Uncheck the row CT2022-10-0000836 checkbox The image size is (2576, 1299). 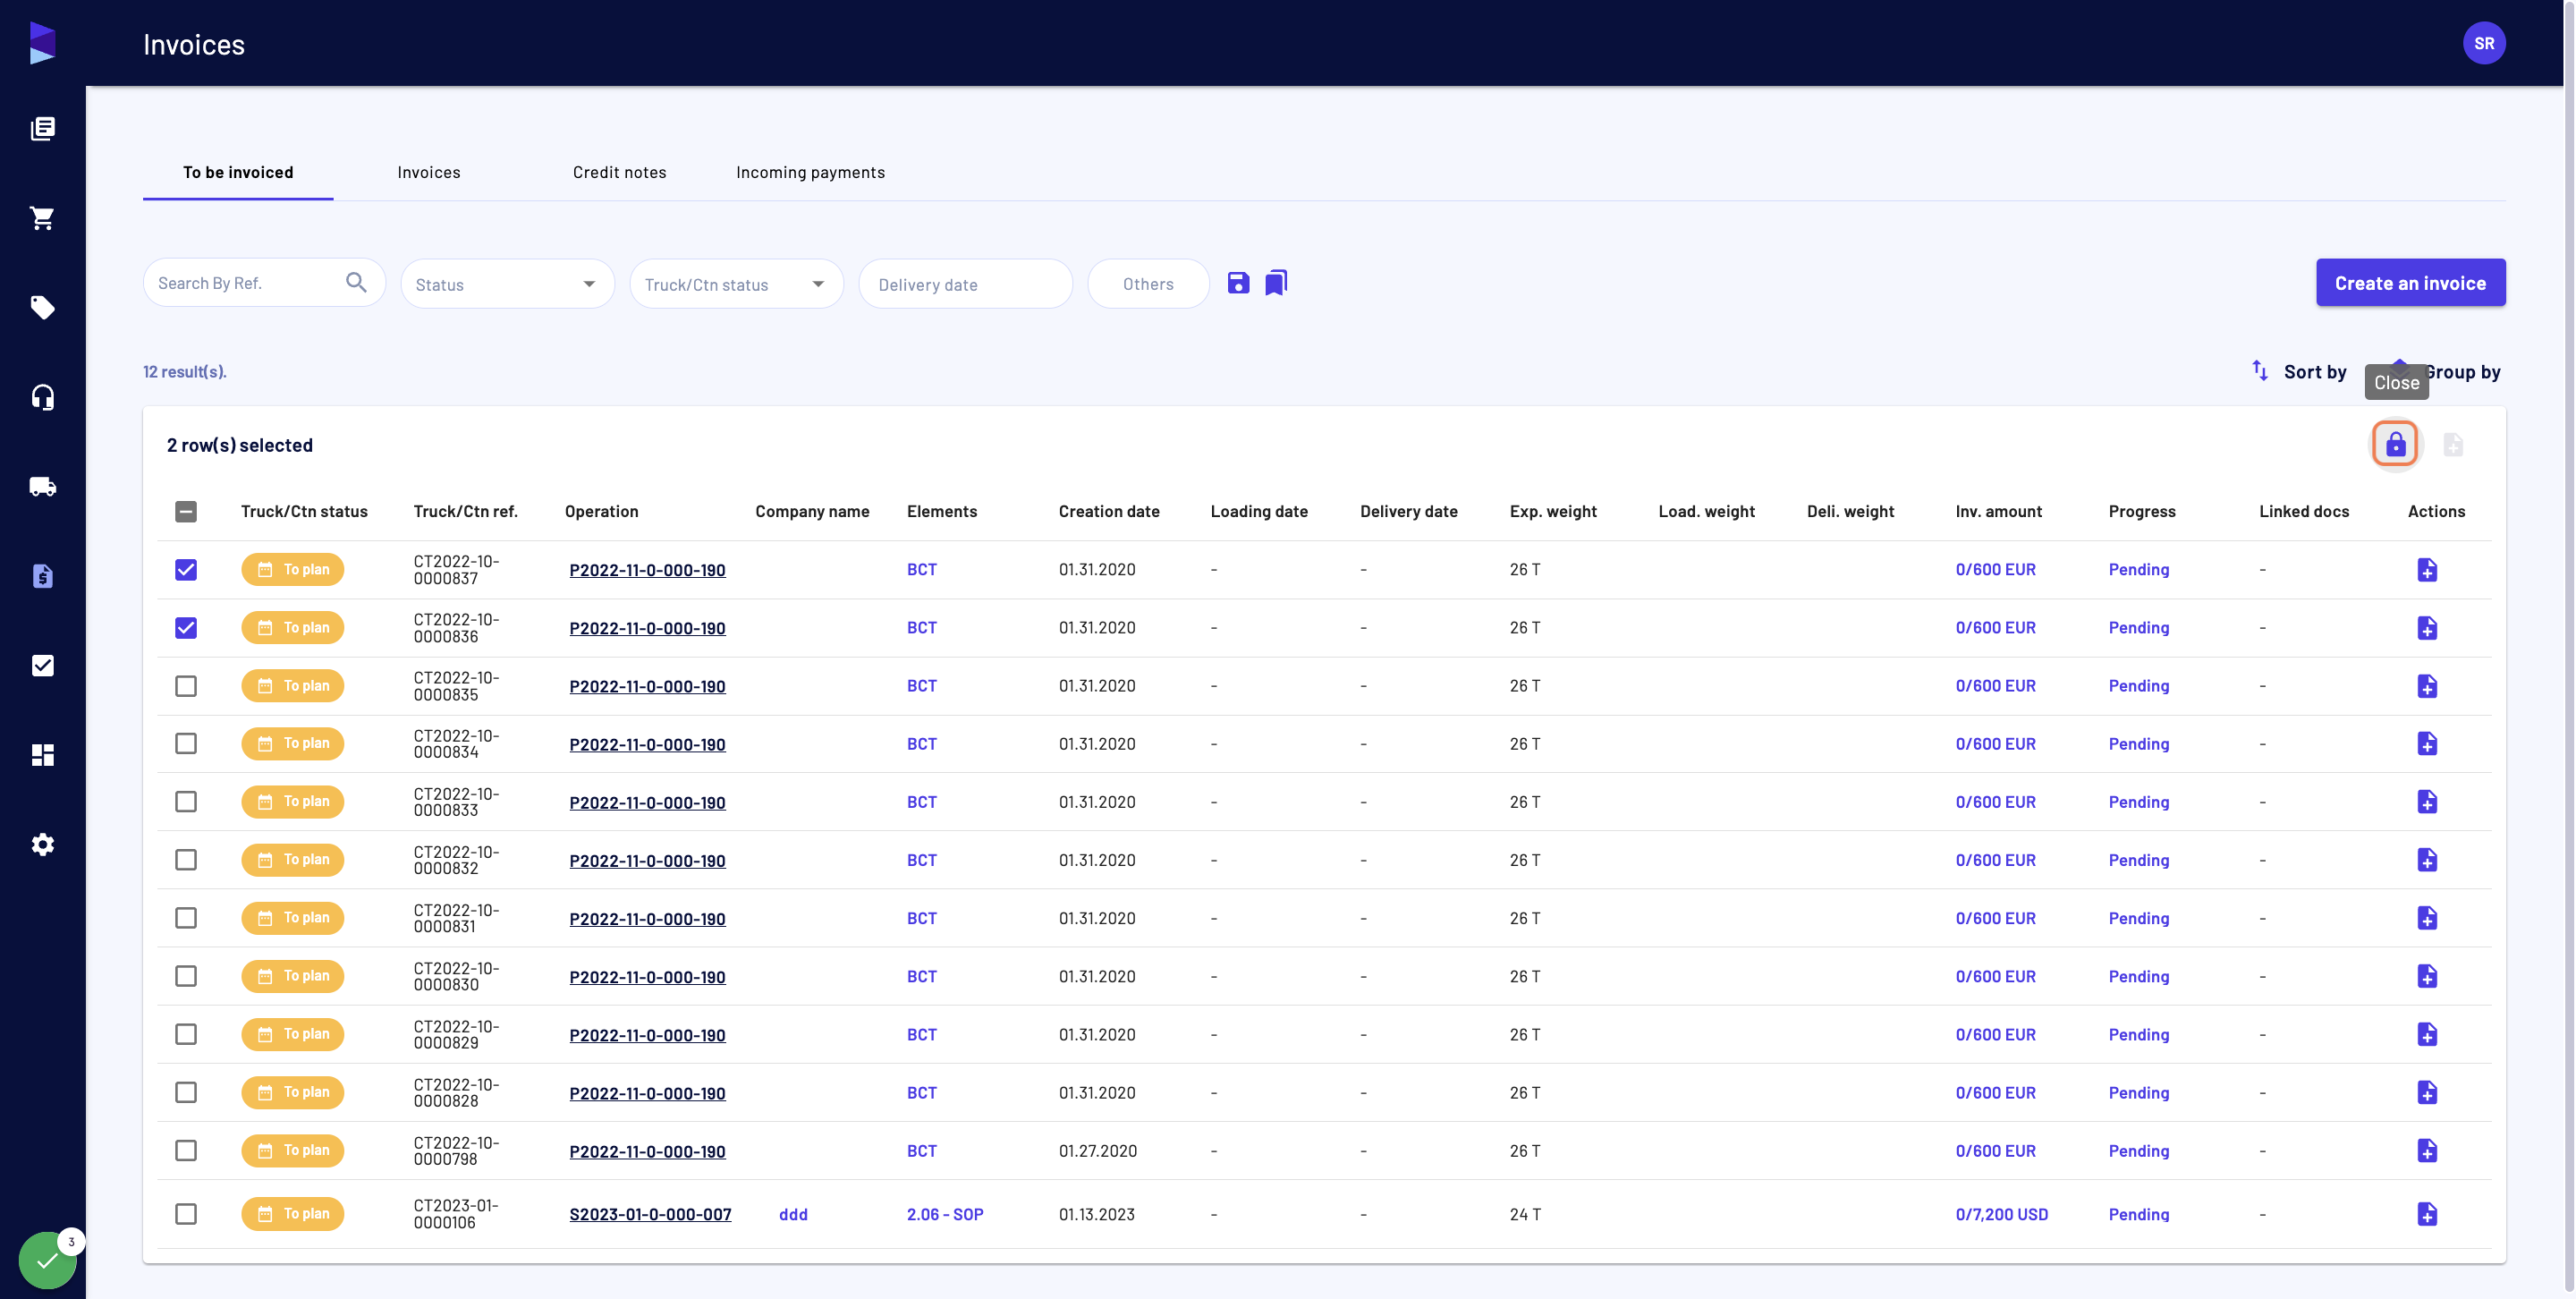[x=186, y=628]
